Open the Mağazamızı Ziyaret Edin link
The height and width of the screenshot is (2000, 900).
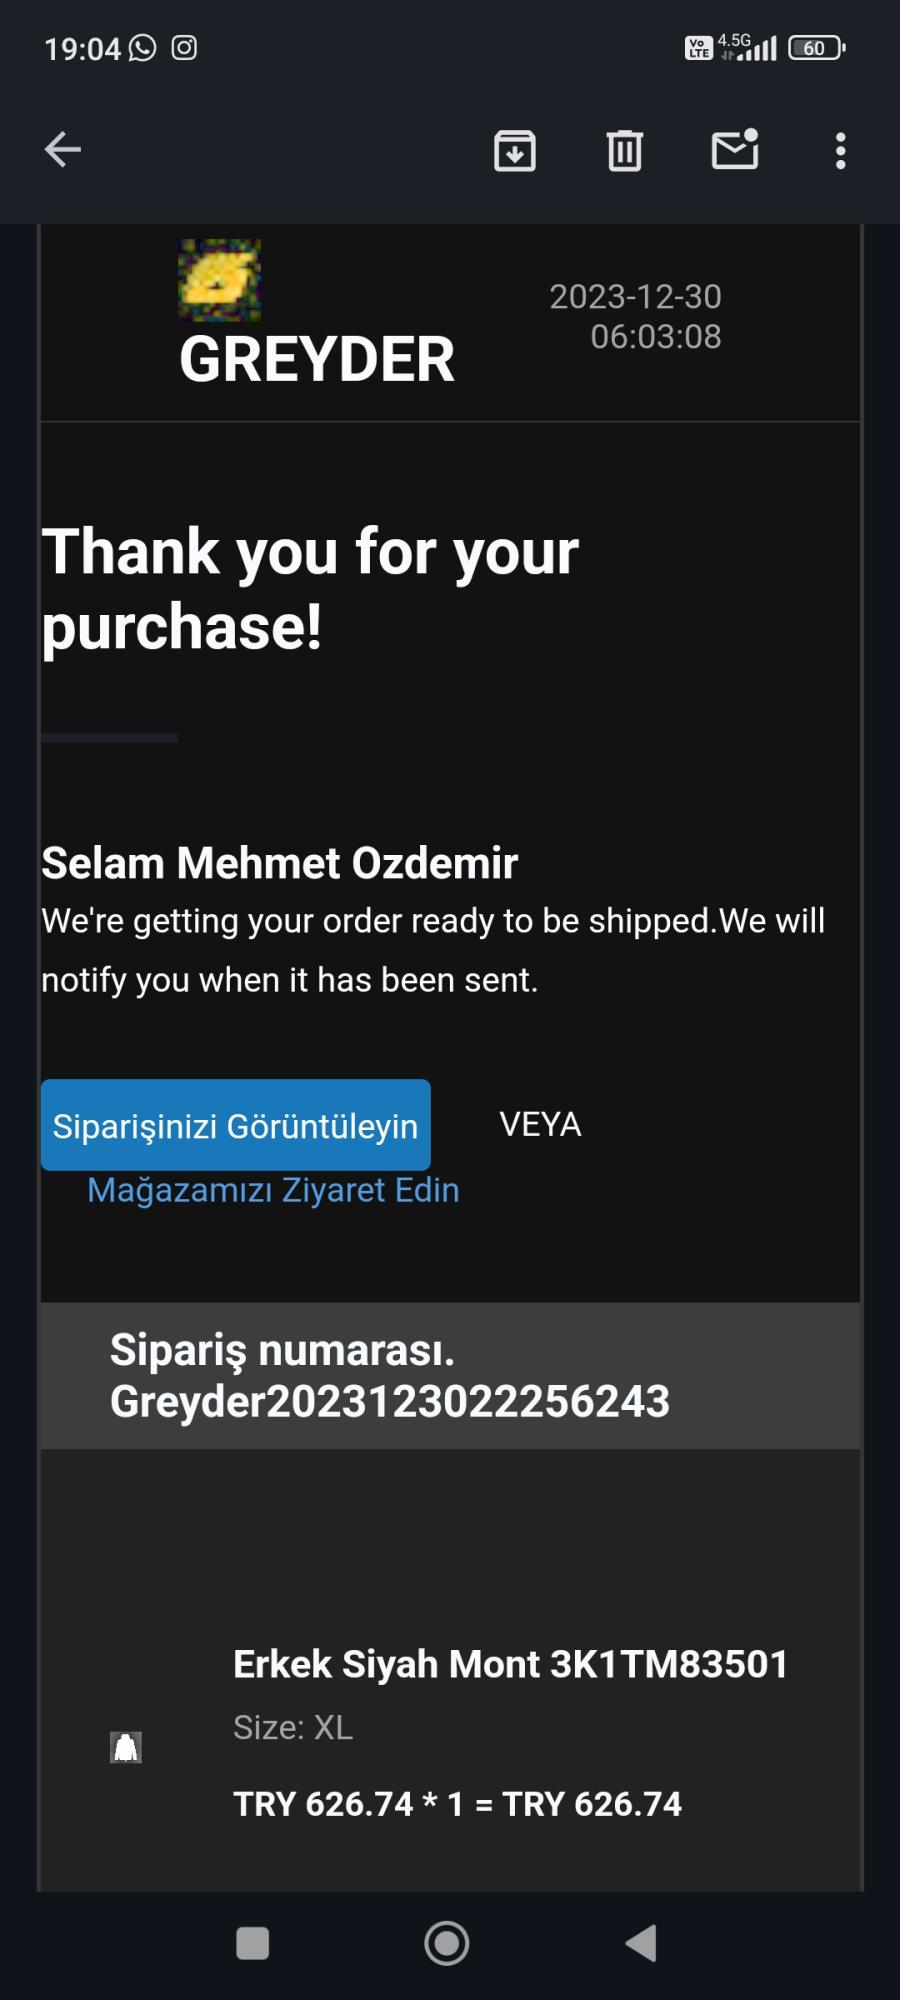(273, 1190)
